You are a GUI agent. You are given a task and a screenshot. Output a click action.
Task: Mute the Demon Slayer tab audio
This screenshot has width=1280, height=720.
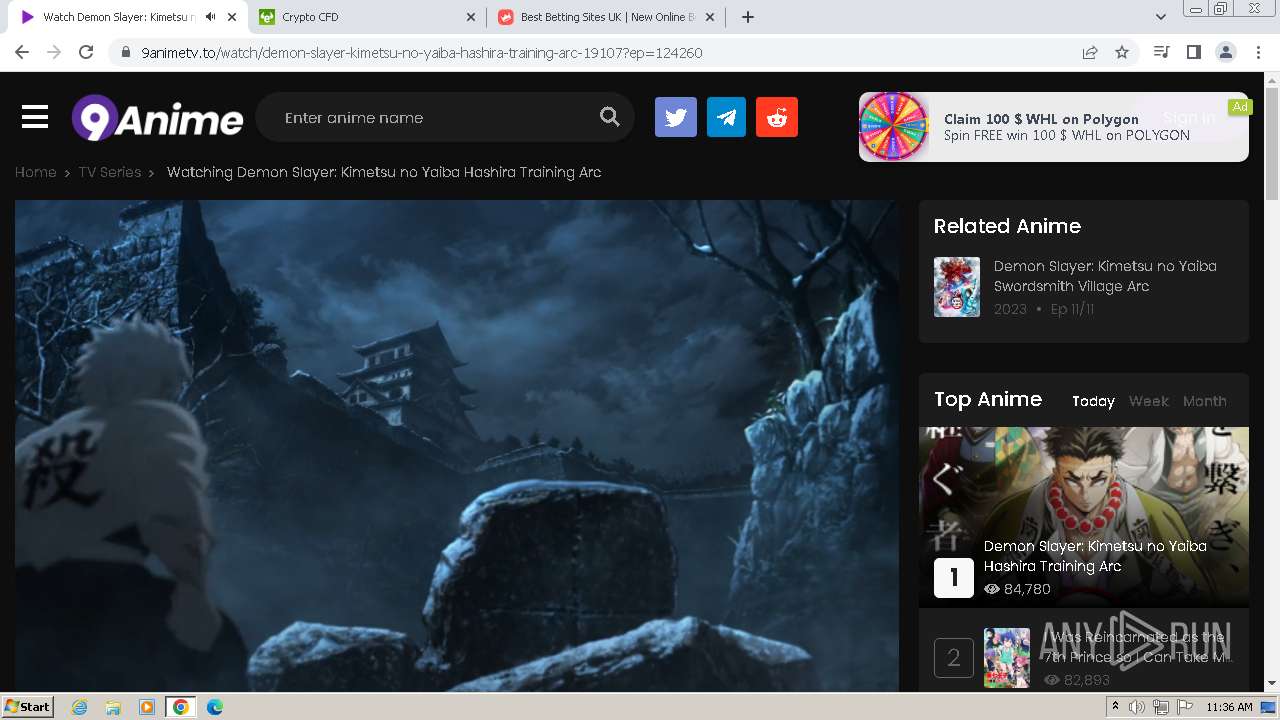click(x=211, y=17)
